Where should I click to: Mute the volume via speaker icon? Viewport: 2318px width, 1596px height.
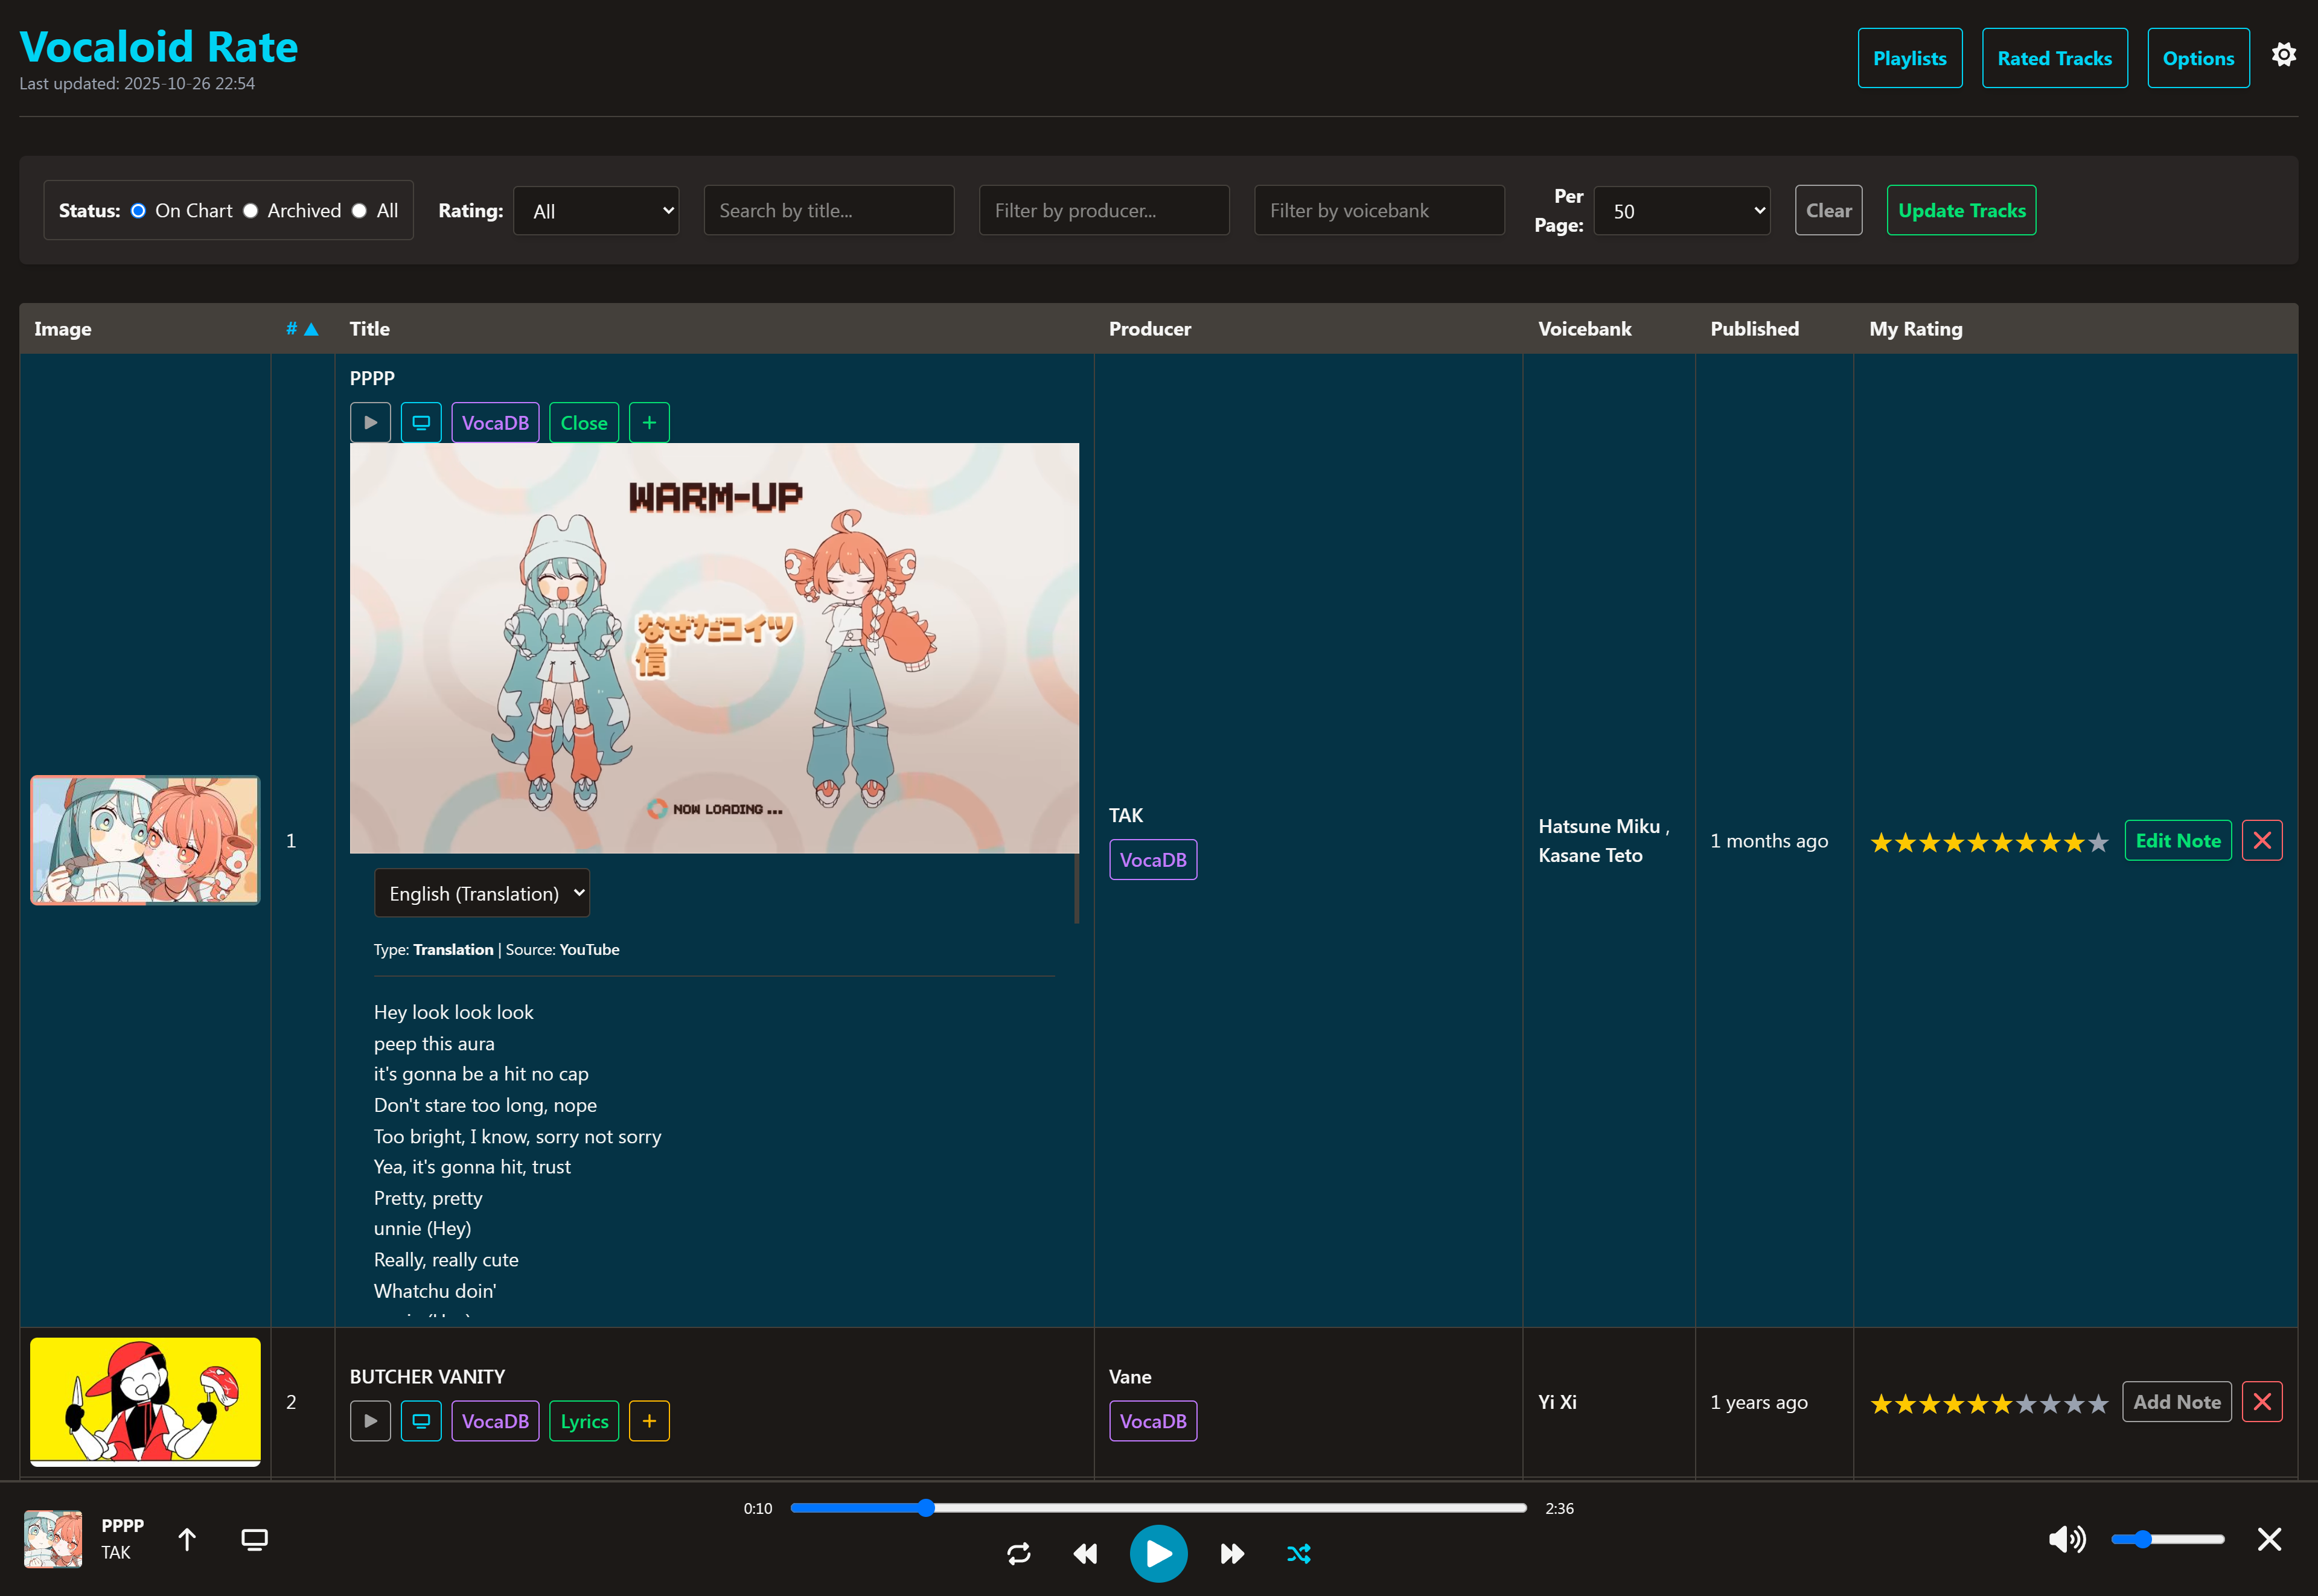[2067, 1539]
